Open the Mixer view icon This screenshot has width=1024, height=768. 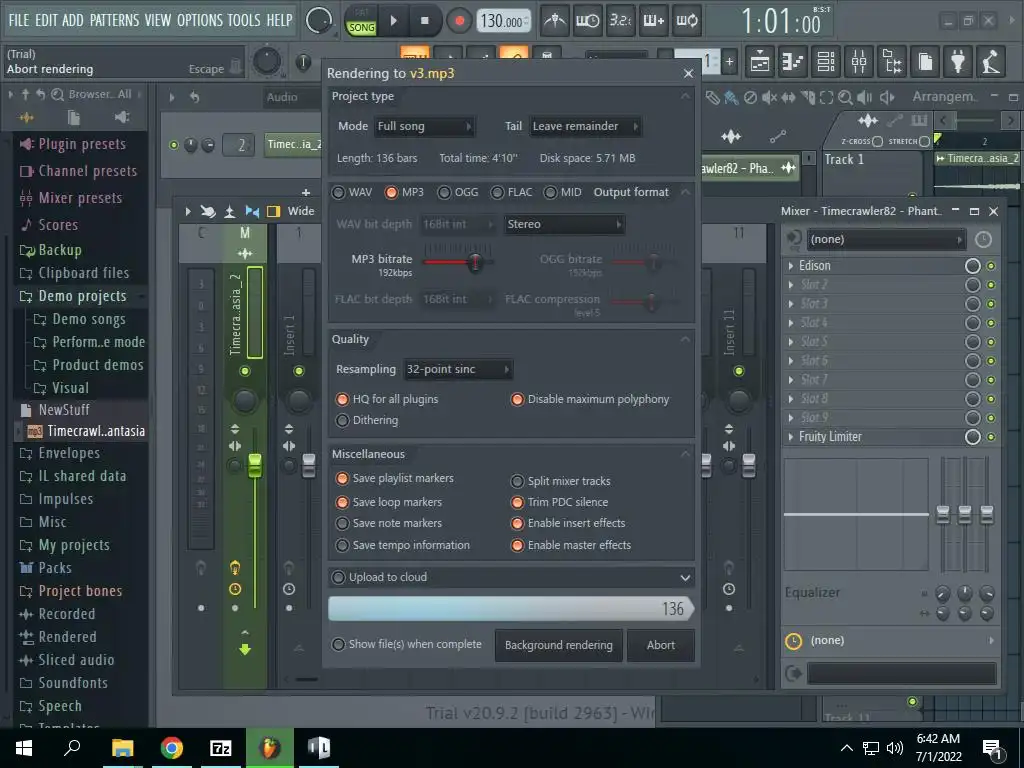(x=859, y=61)
